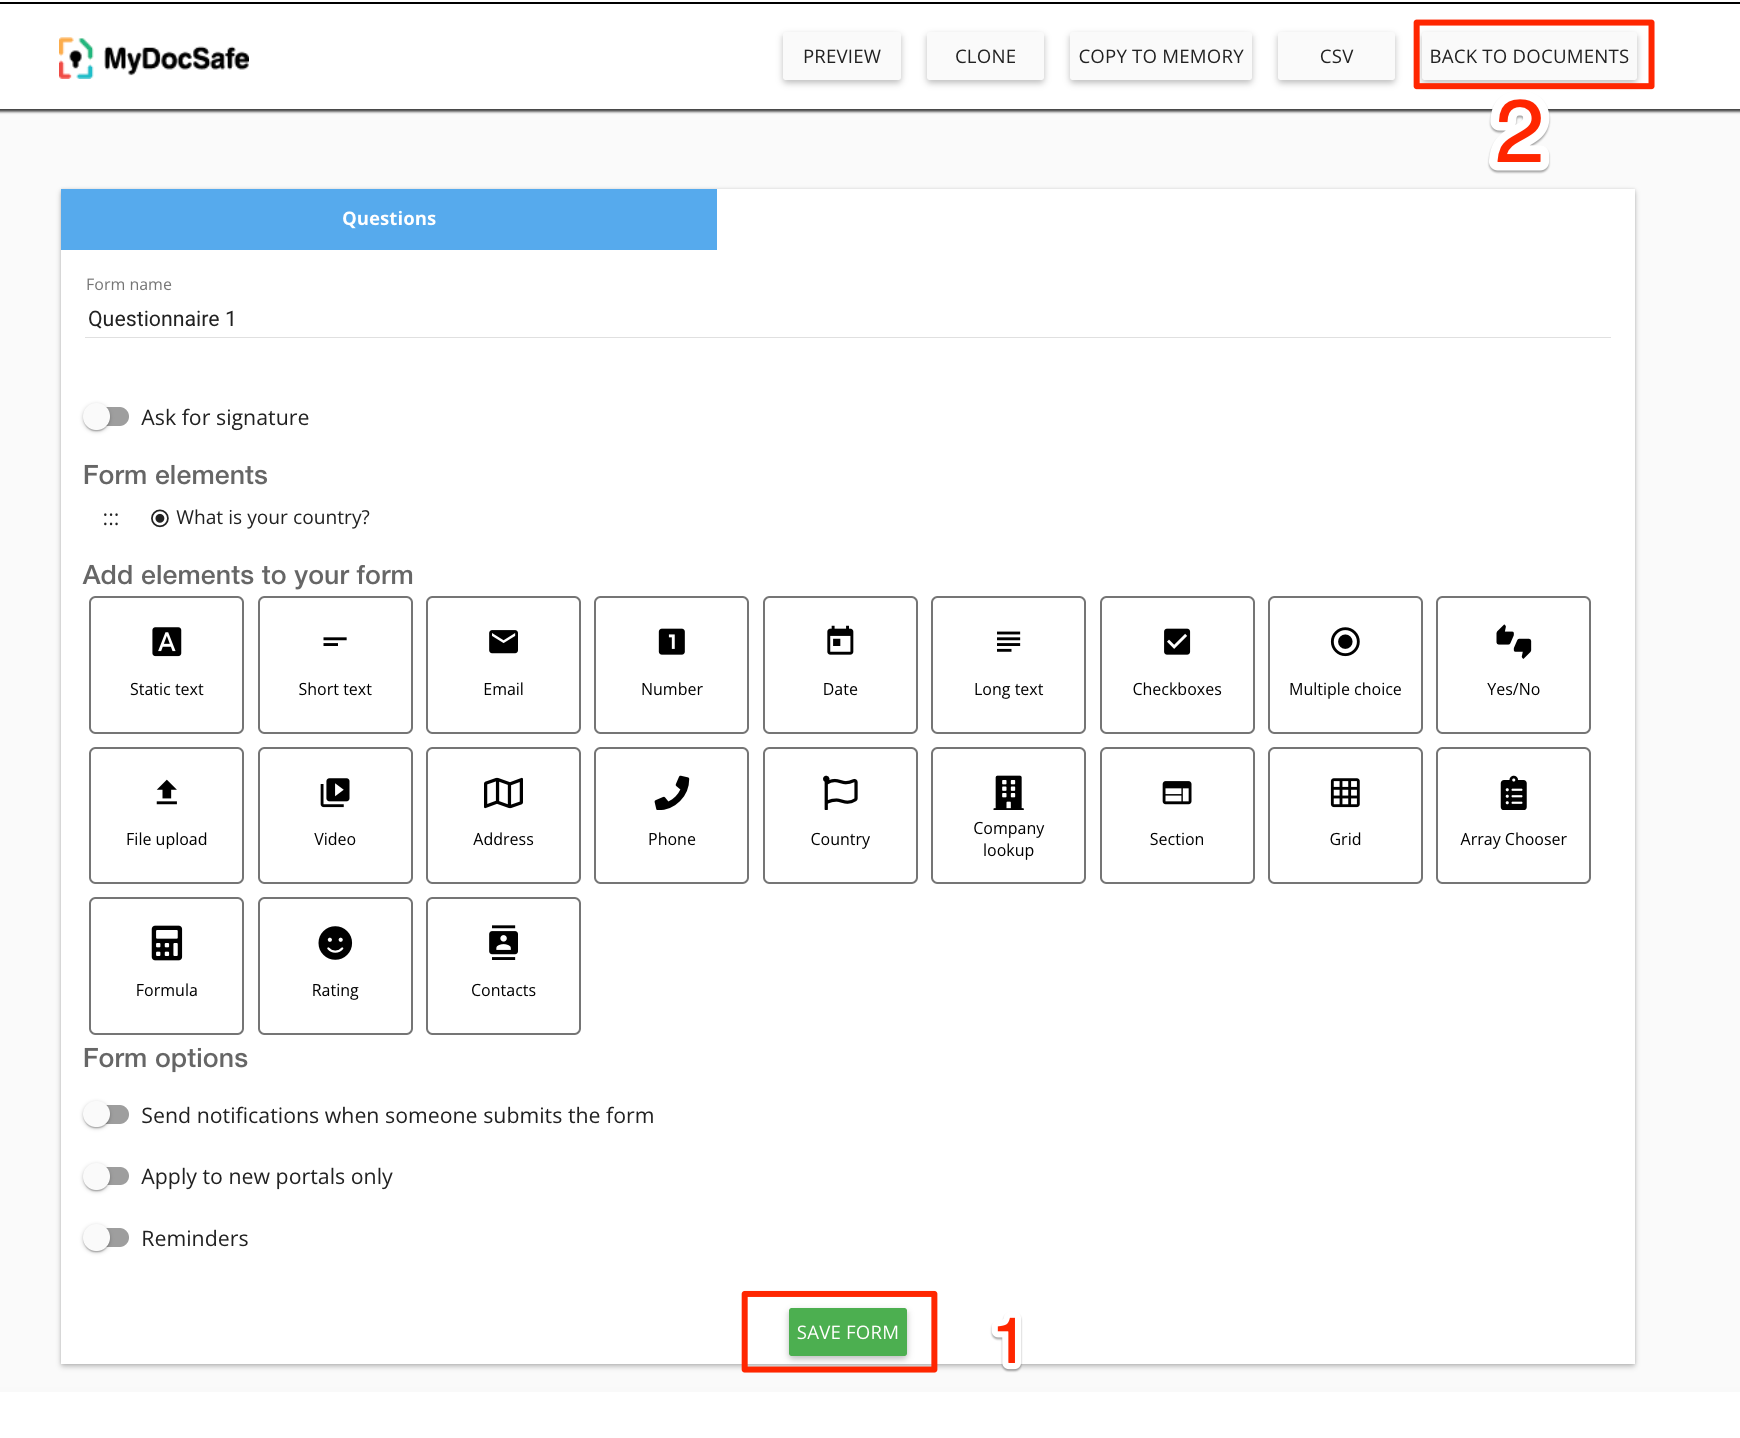
Task: Insert a Date element into form
Action: pyautogui.click(x=840, y=664)
